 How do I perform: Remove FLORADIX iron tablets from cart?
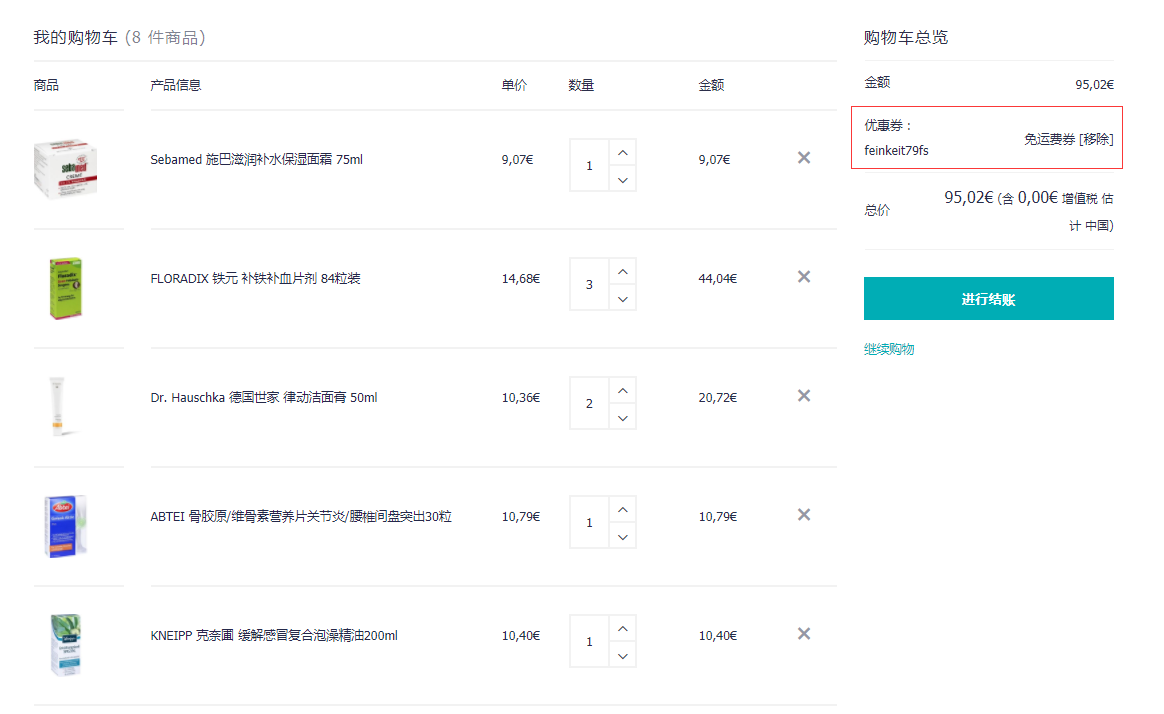[x=804, y=277]
